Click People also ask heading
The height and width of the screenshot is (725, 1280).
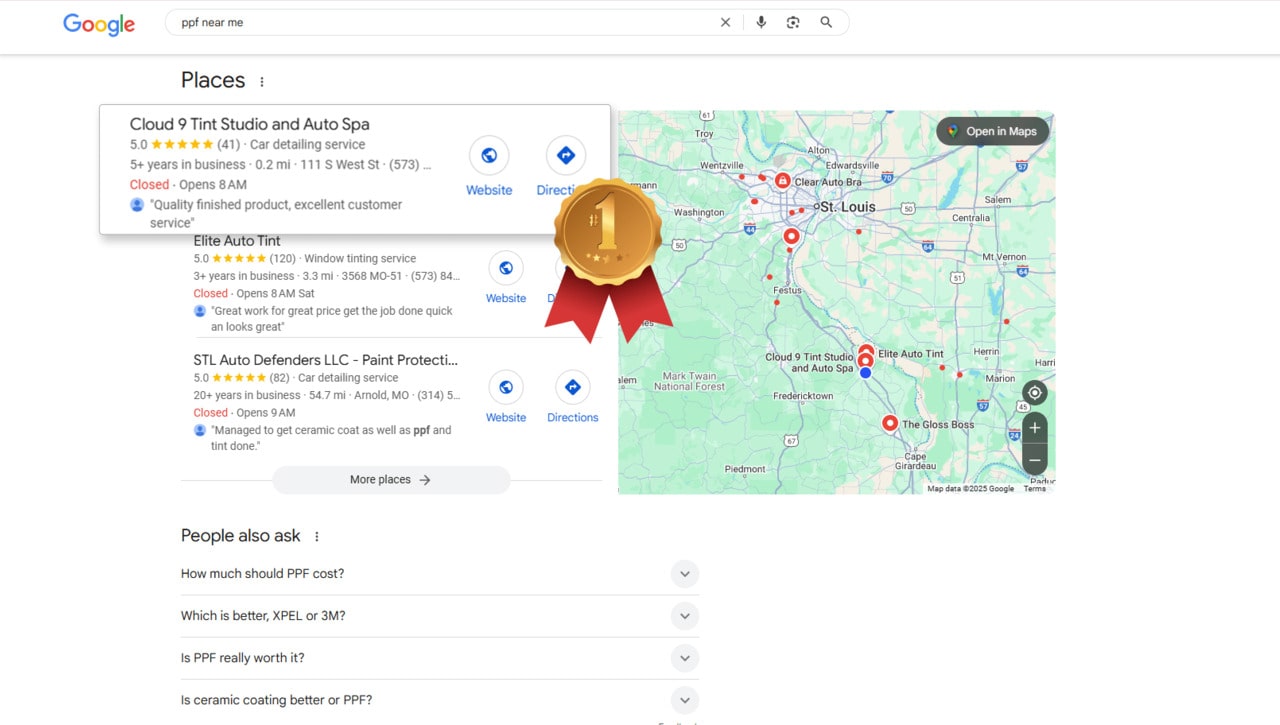241,536
